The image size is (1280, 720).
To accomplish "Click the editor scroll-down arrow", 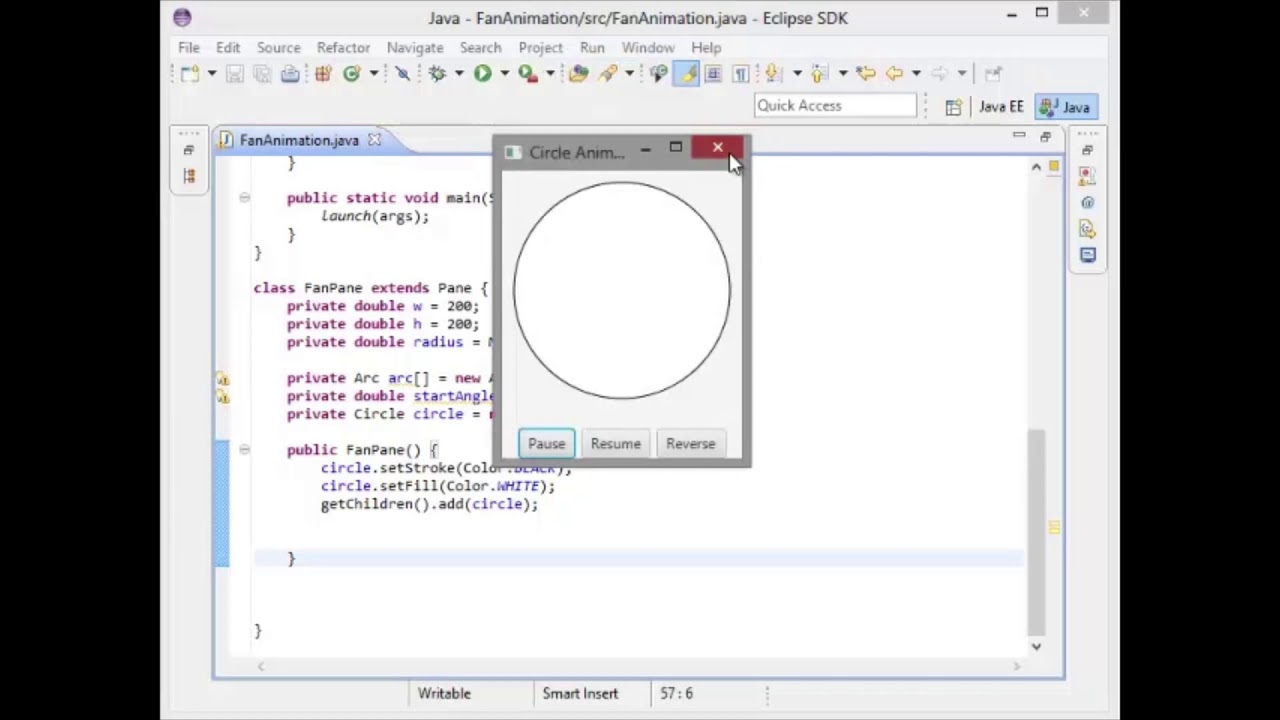I will coord(1036,646).
